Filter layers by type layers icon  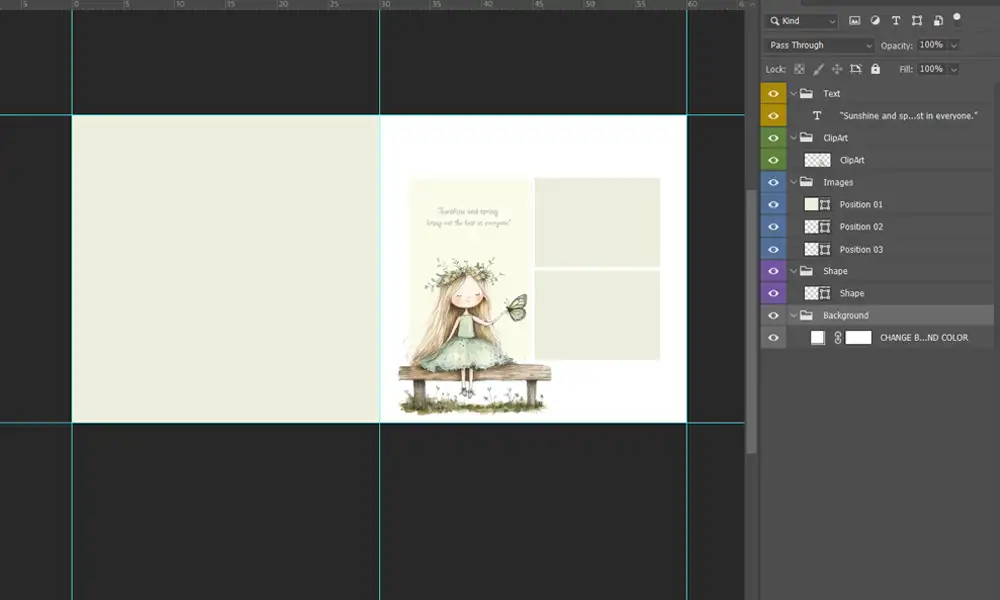896,20
